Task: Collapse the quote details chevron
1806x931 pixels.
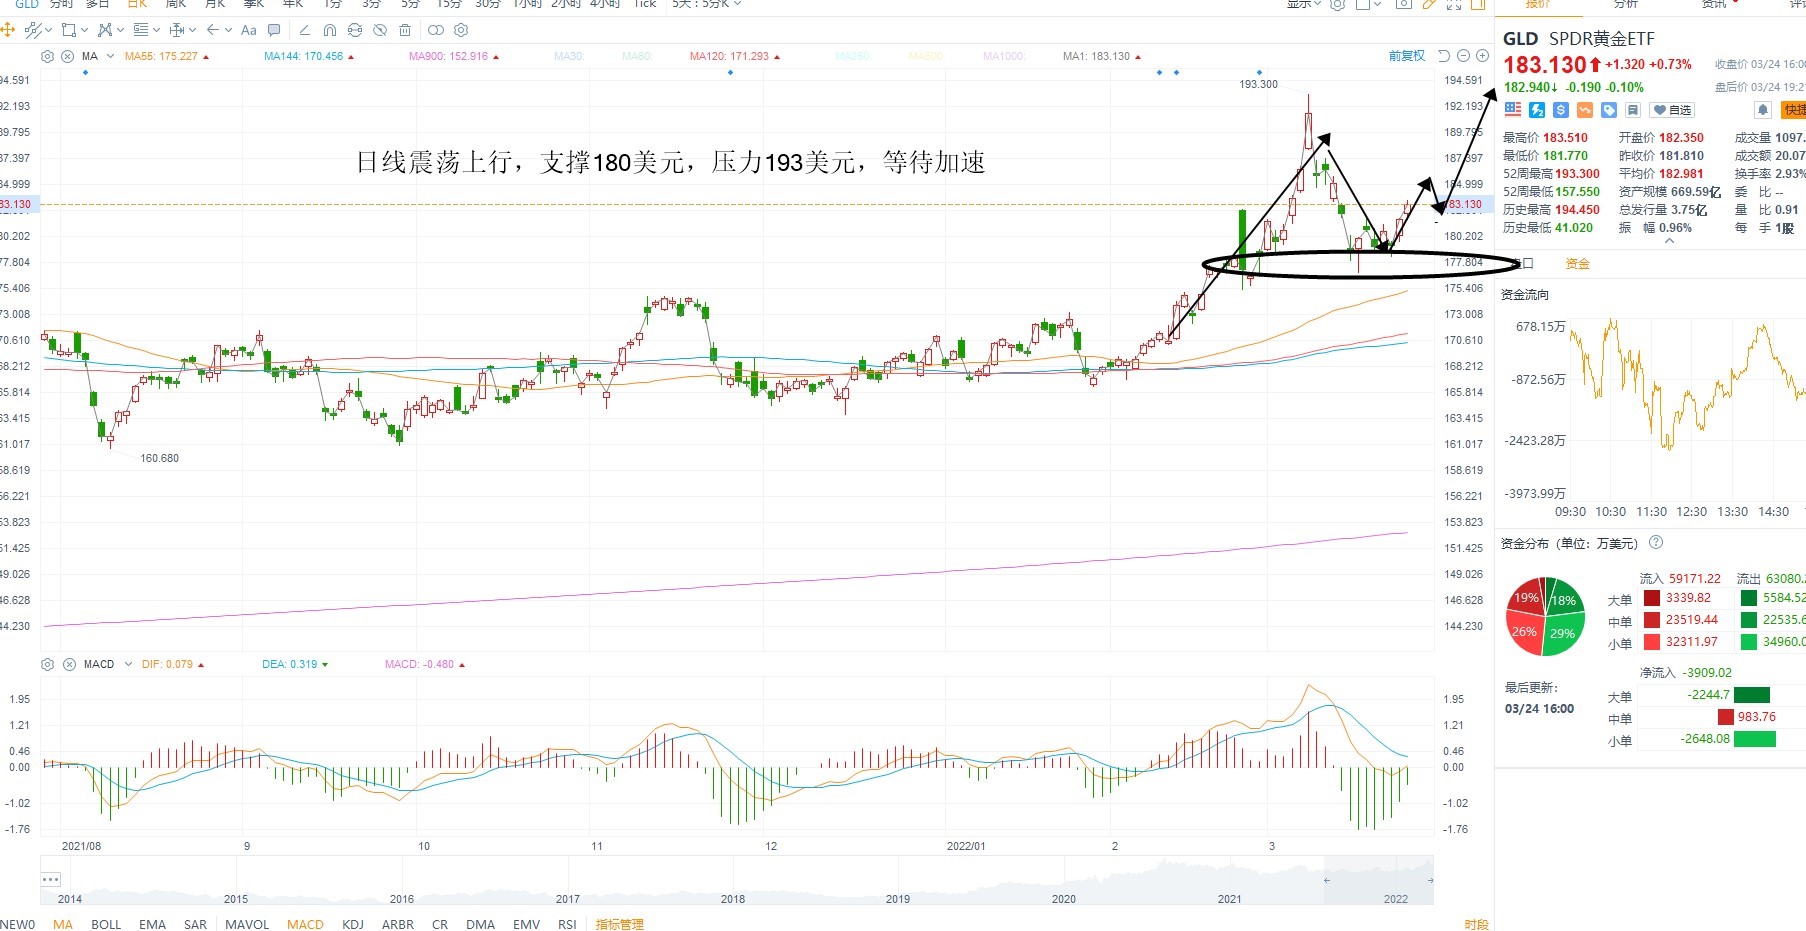Action: pos(1669,241)
